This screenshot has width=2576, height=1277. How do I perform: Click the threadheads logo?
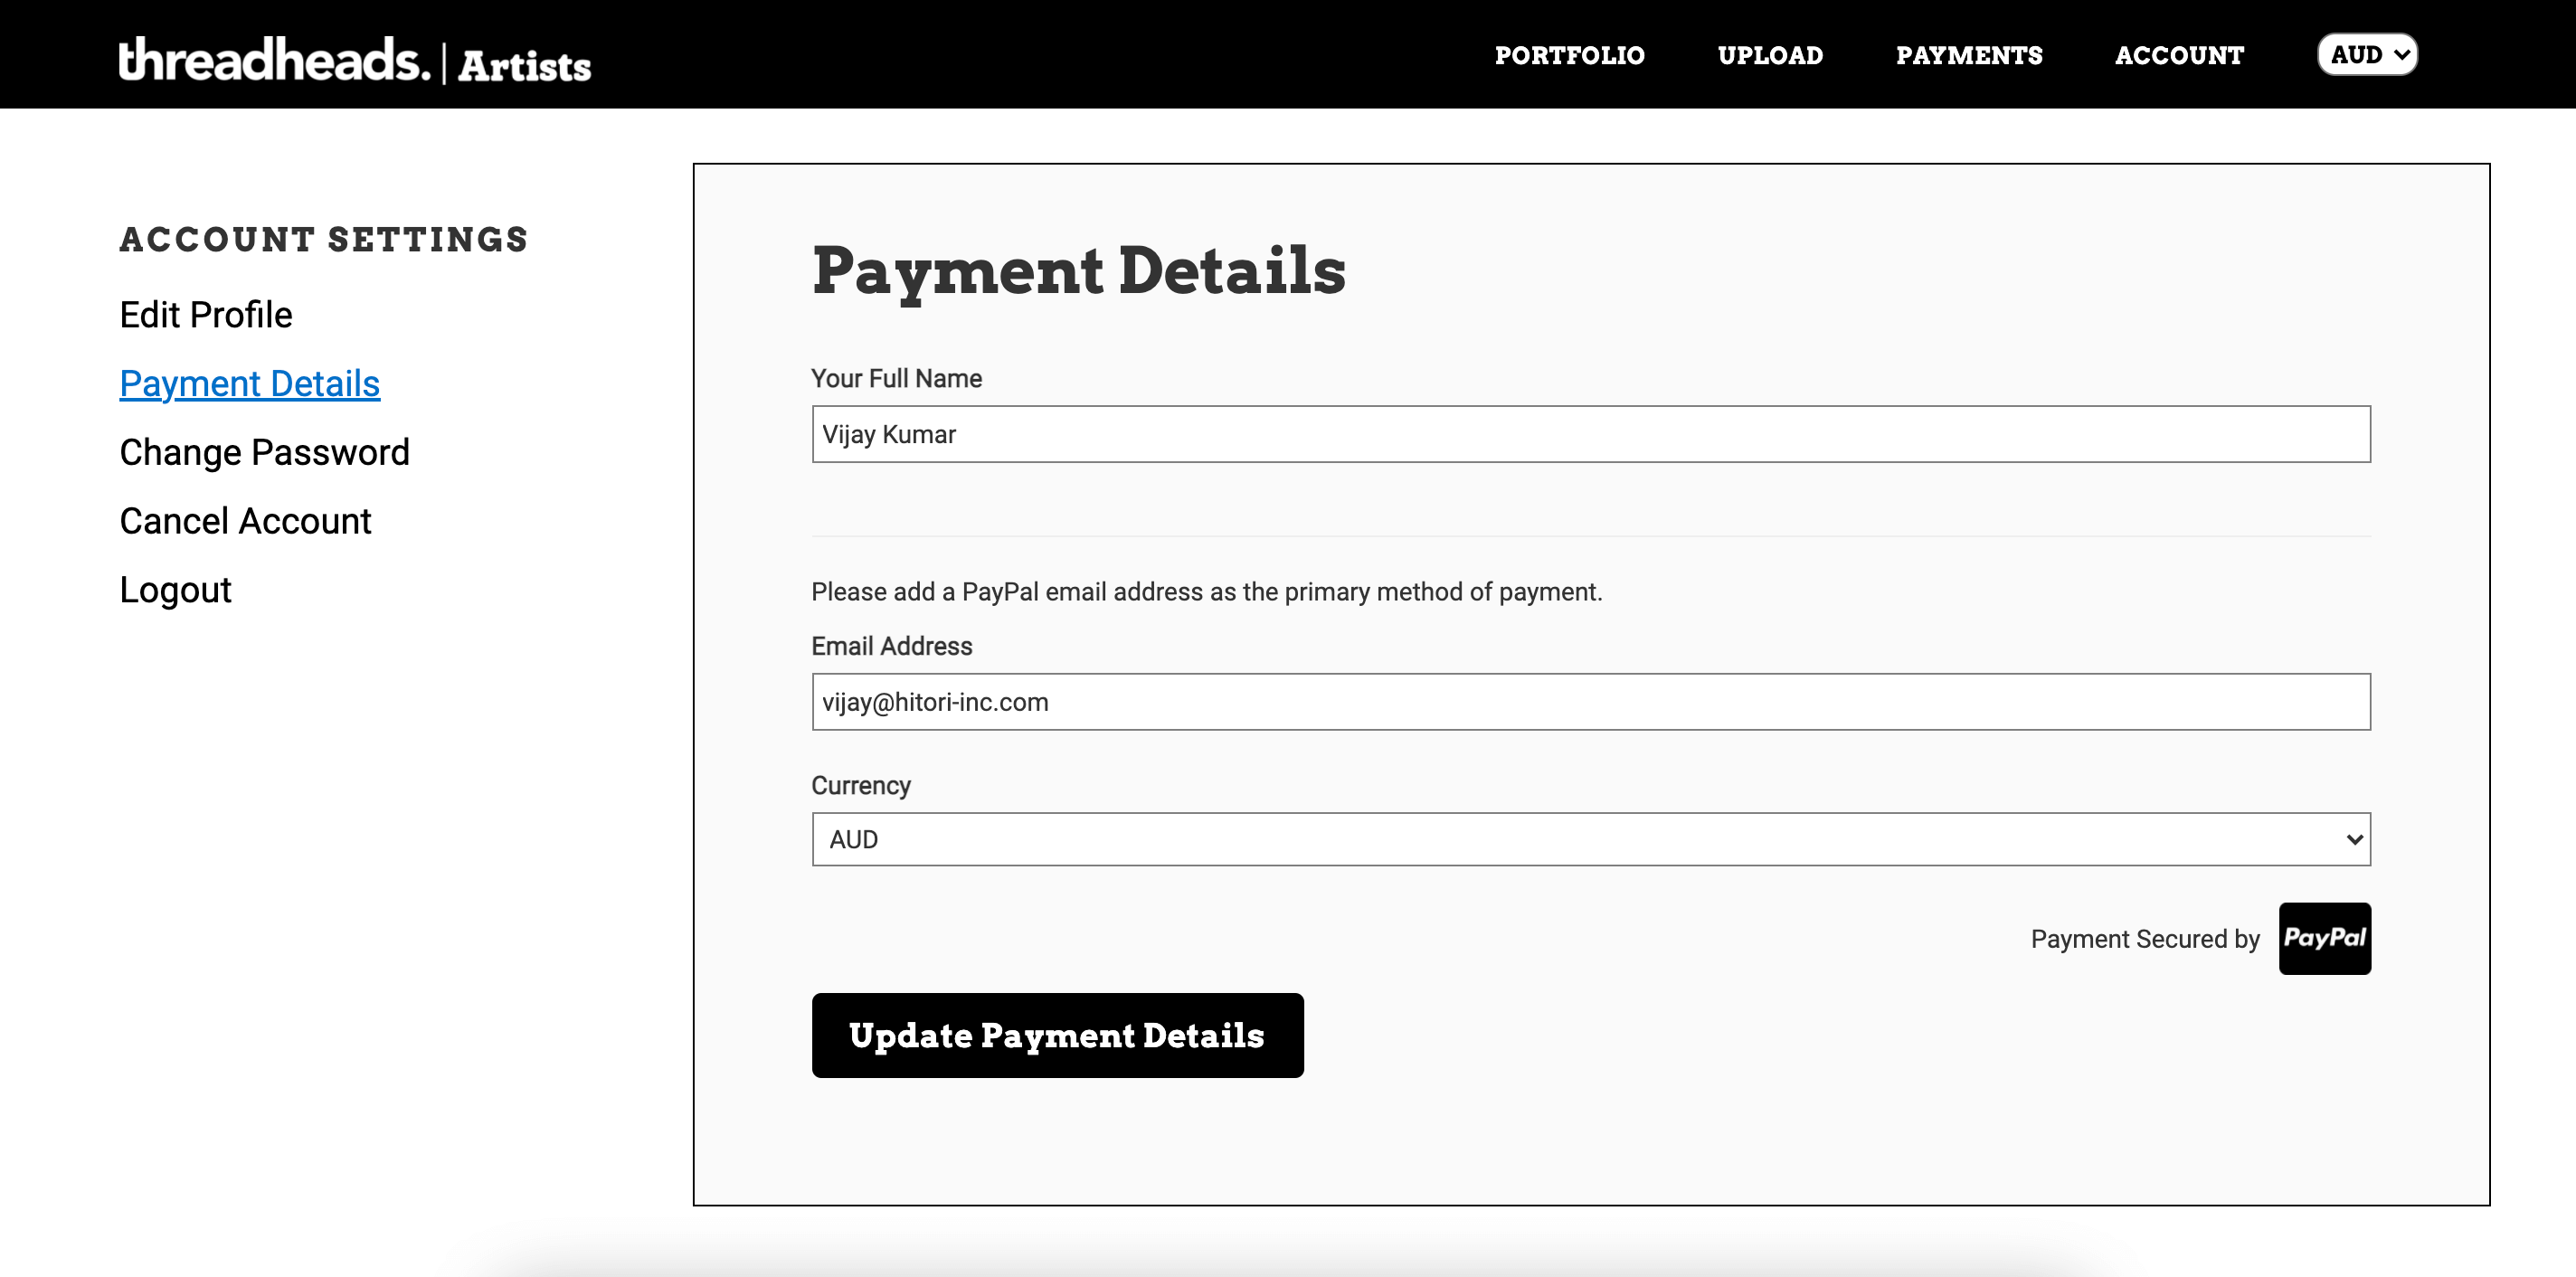pyautogui.click(x=275, y=60)
